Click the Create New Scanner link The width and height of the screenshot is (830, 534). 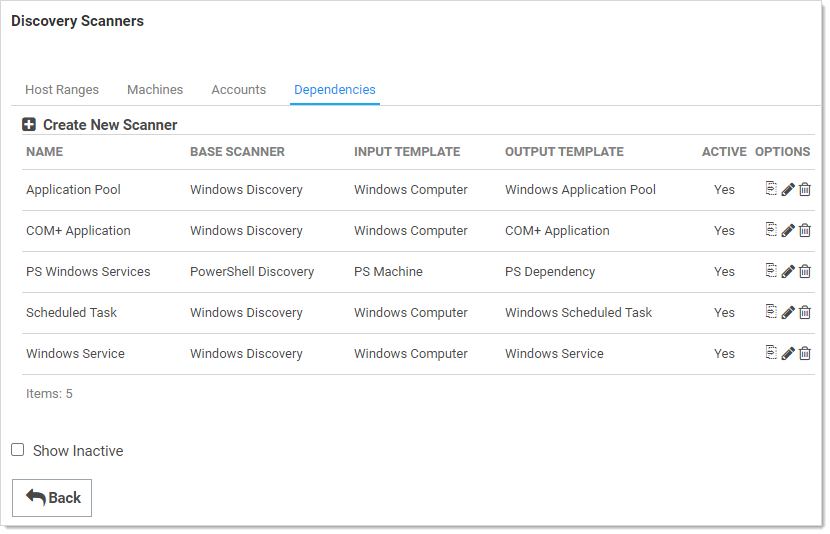110,125
